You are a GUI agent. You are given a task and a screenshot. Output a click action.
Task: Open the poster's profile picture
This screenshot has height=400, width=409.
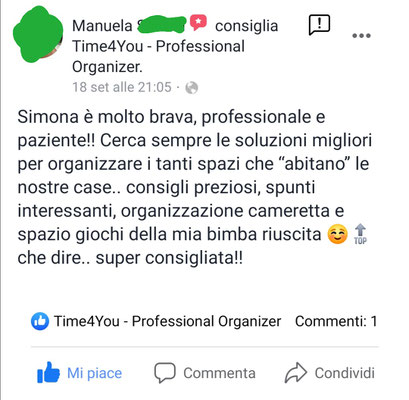point(38,34)
